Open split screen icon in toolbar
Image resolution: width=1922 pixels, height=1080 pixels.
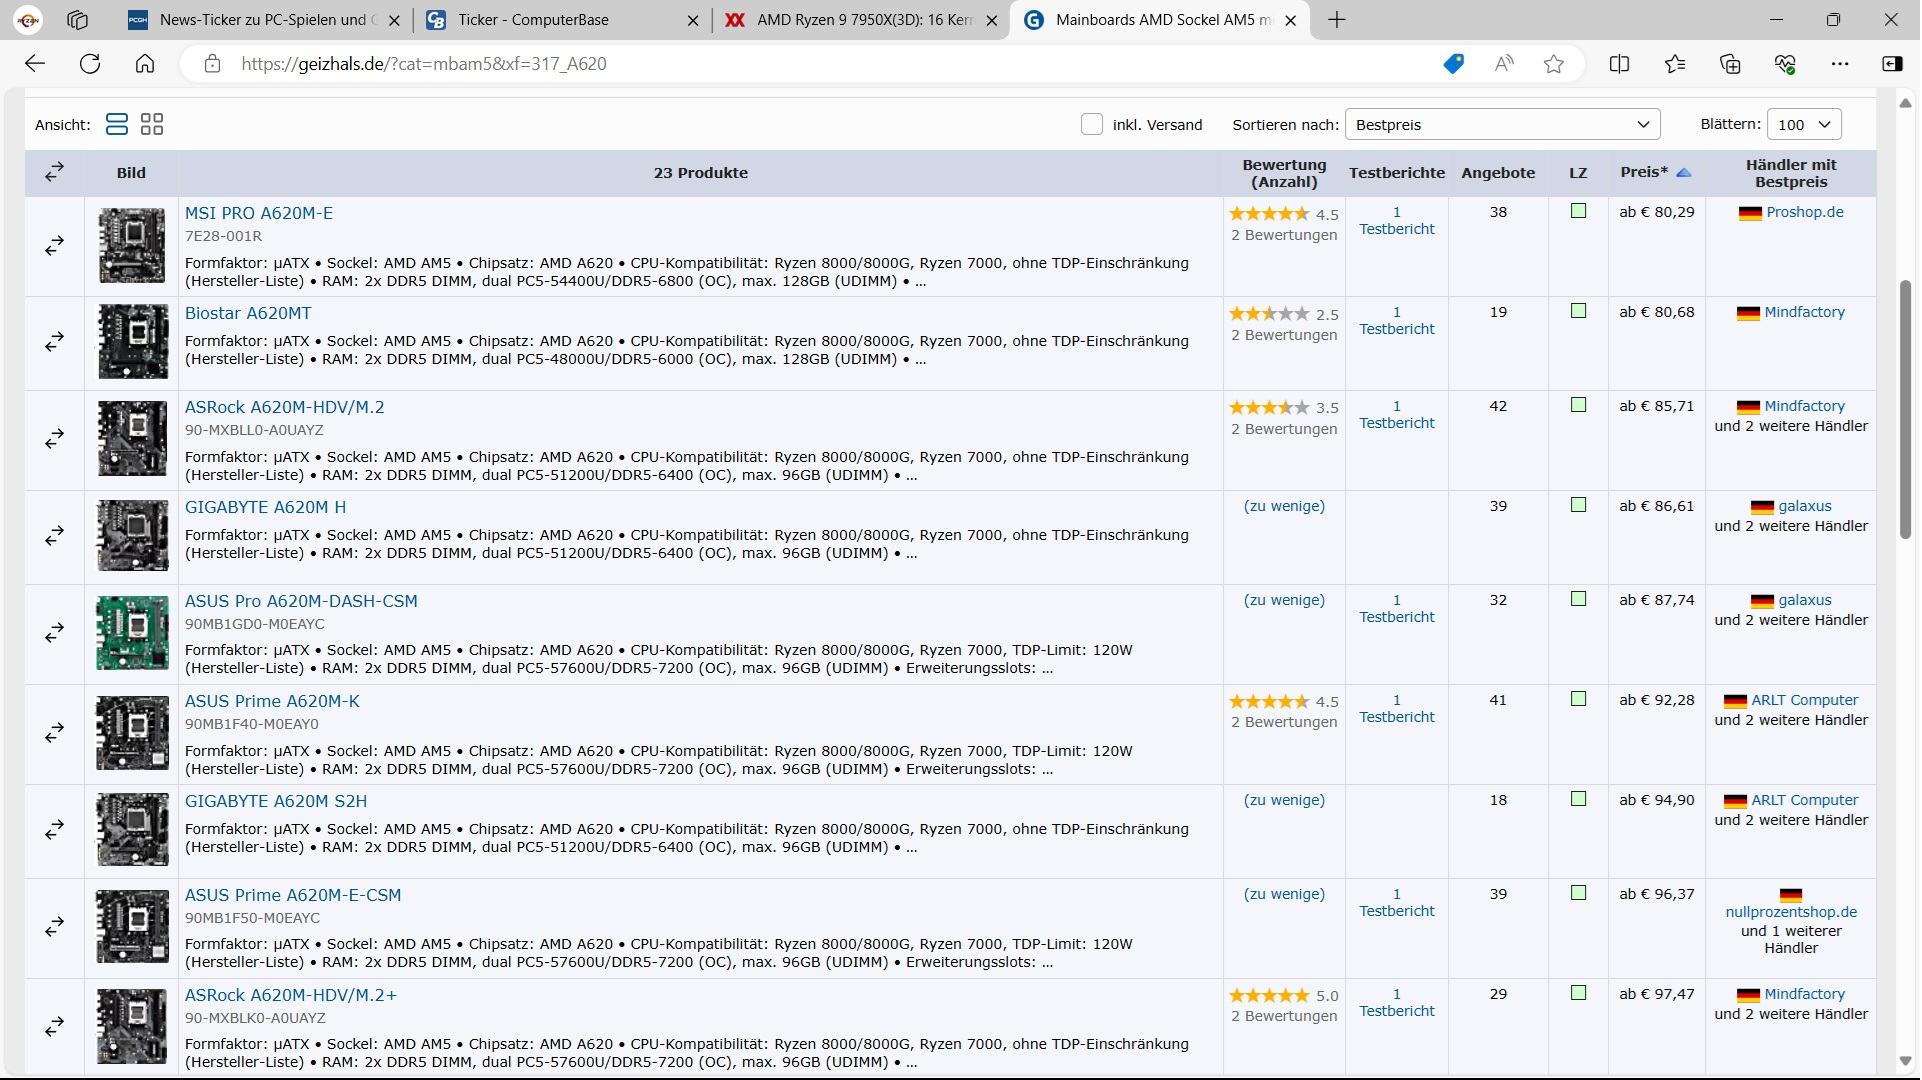coord(1619,64)
